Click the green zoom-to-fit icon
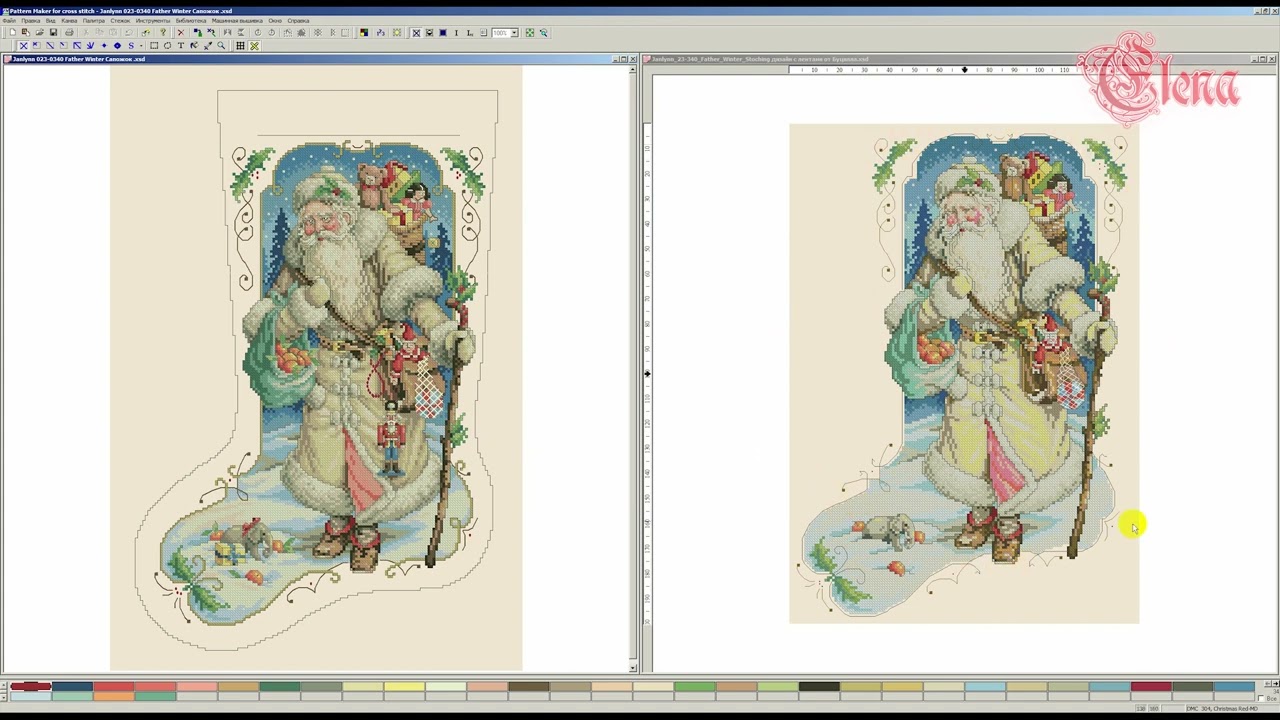 coord(530,33)
